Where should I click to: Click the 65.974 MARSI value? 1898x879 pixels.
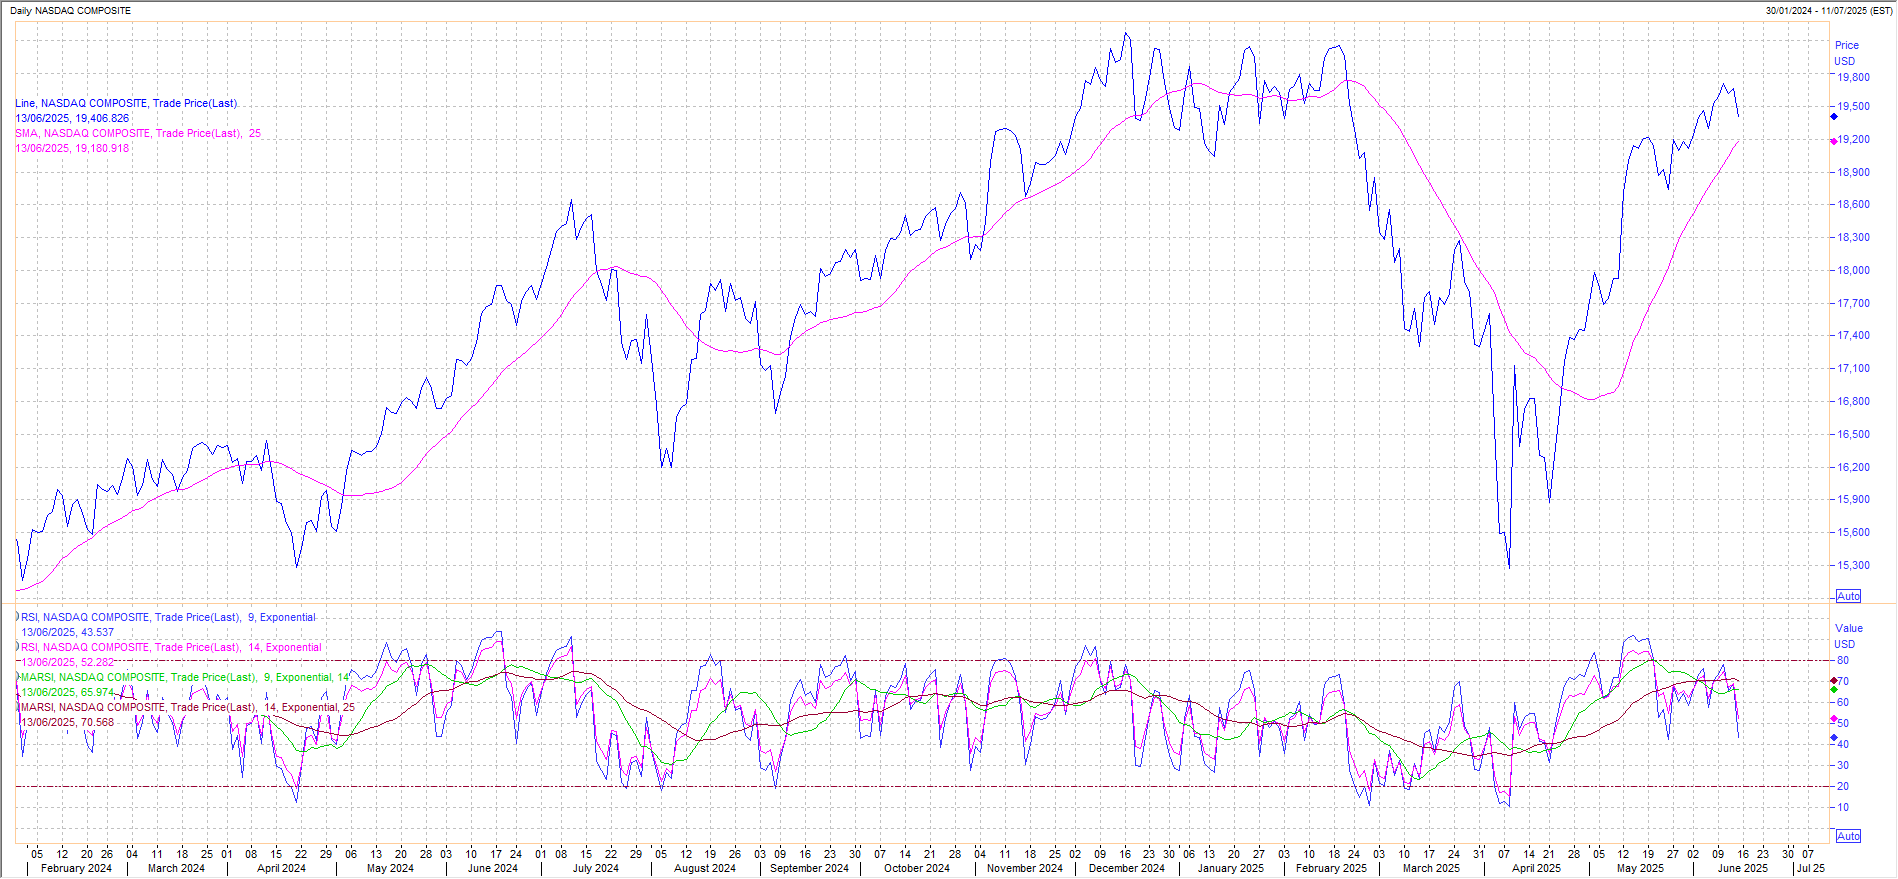pos(97,692)
